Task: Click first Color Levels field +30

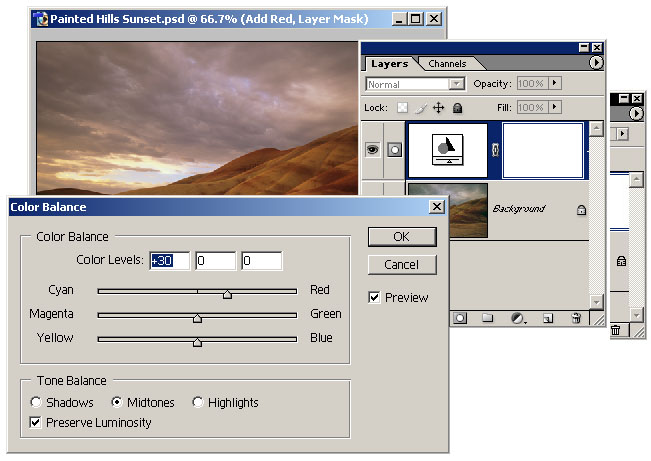Action: point(169,261)
